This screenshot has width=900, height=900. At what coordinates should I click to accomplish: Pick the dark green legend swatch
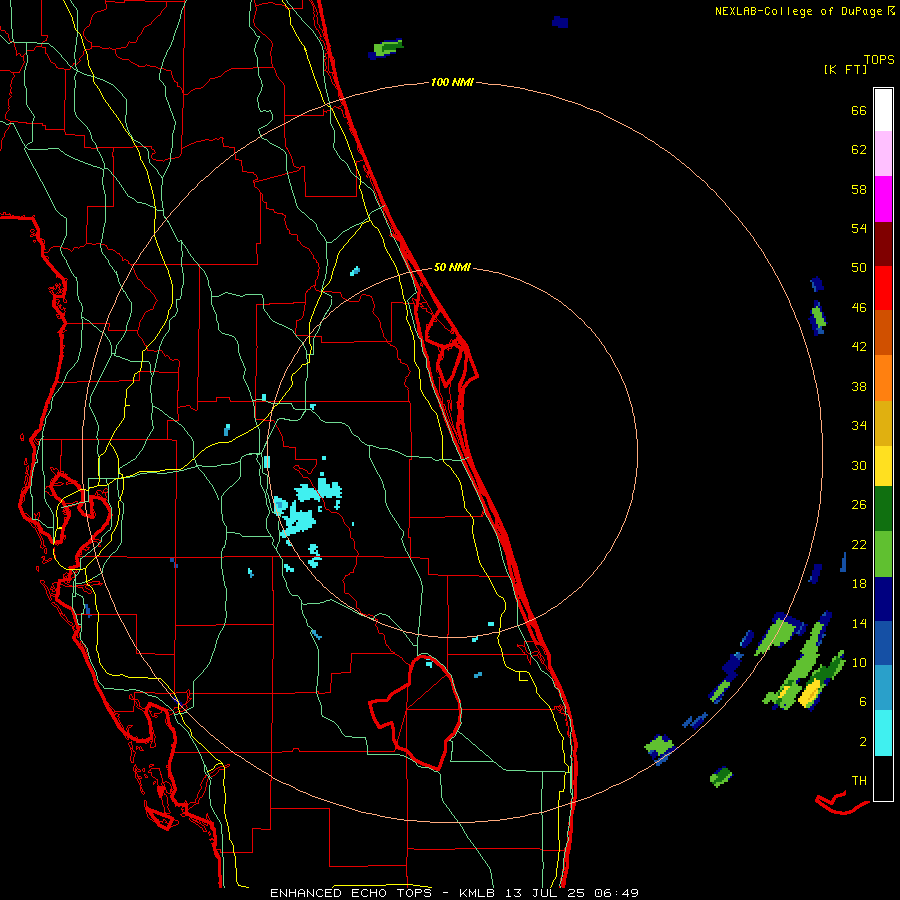[883, 509]
